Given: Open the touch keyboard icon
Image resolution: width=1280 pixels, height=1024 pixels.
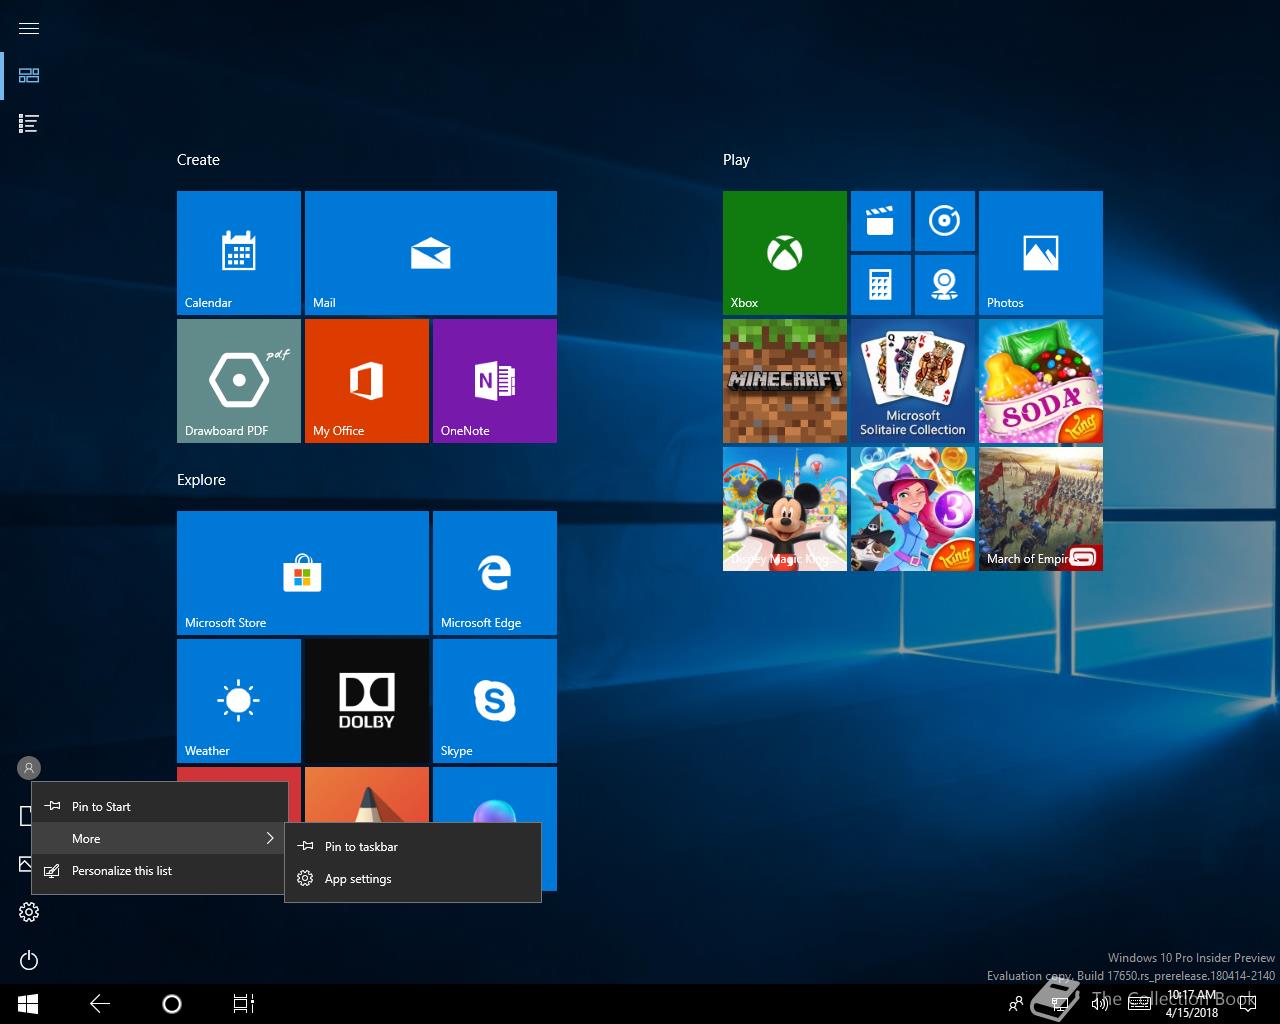Looking at the screenshot, I should [x=1139, y=1004].
